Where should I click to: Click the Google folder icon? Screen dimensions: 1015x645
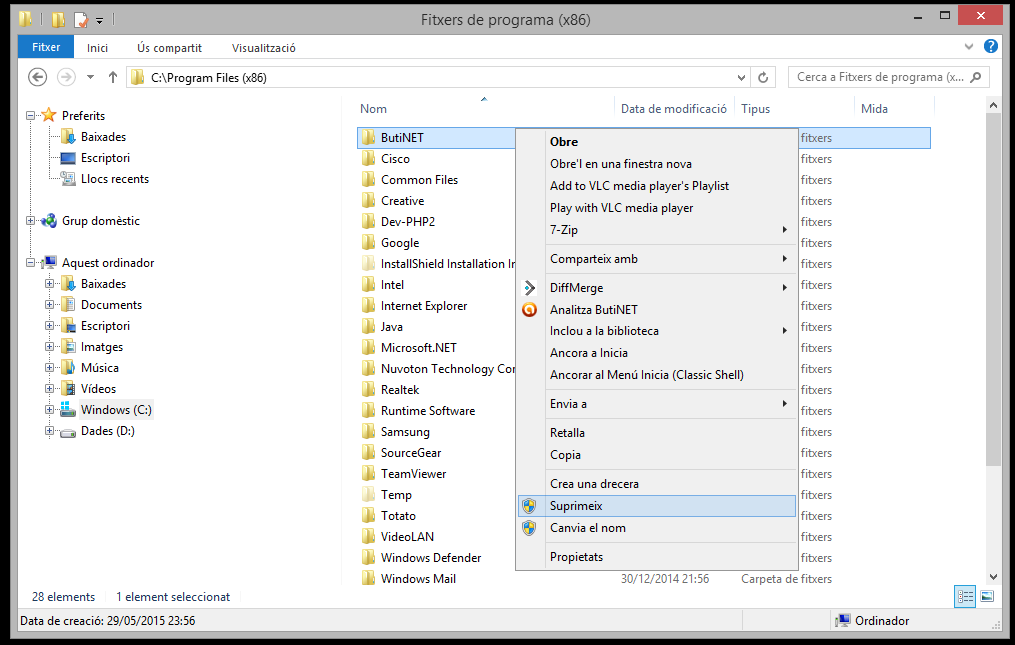tap(368, 243)
